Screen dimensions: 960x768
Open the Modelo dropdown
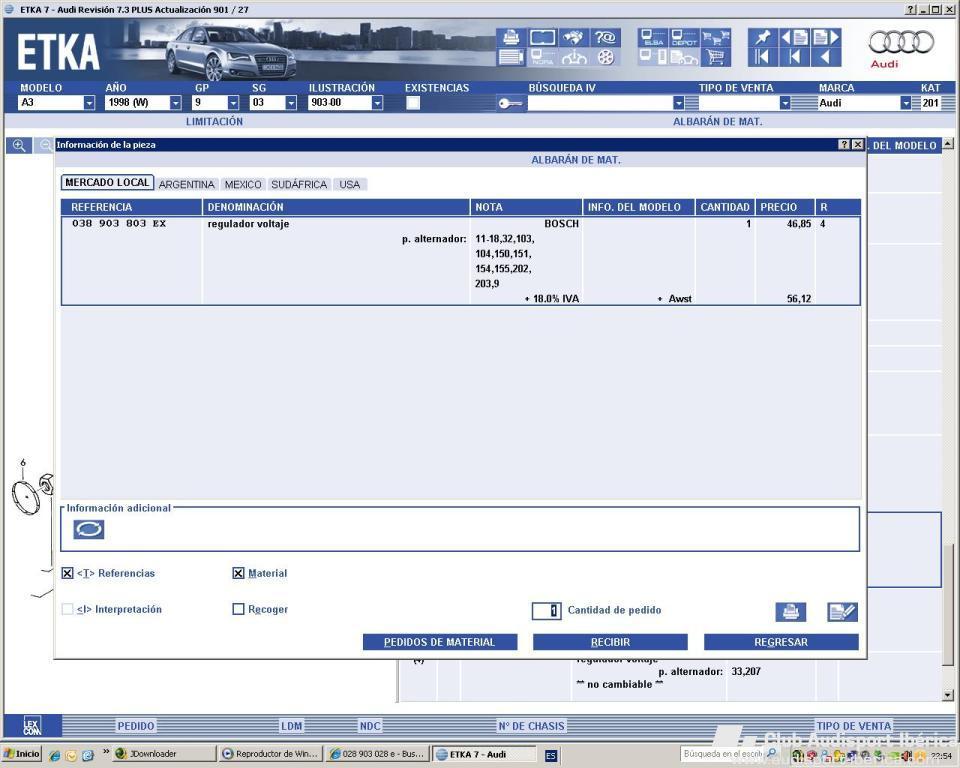[x=89, y=103]
